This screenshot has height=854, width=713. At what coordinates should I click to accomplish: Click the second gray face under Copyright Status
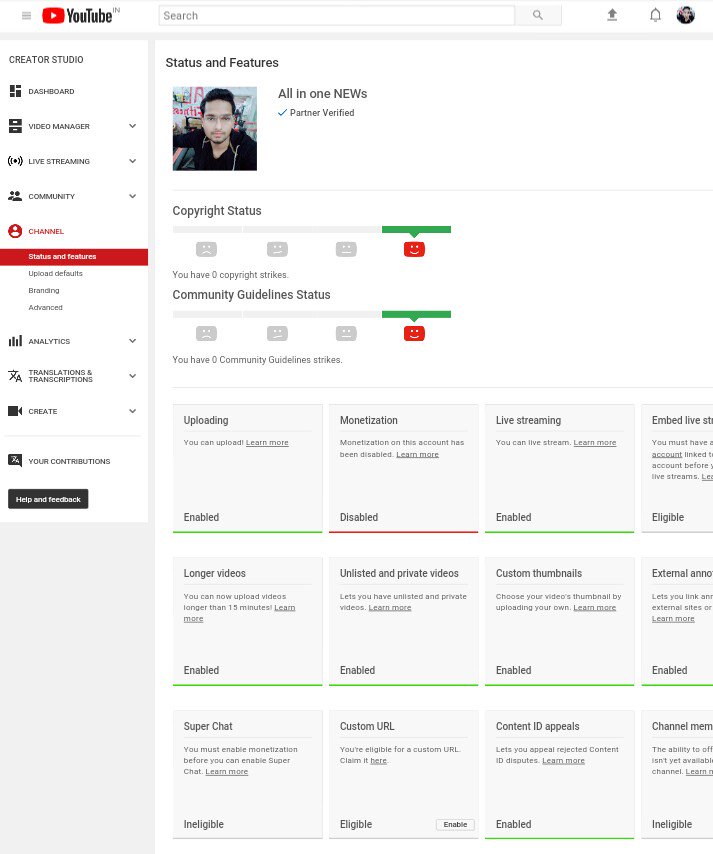pyautogui.click(x=277, y=249)
